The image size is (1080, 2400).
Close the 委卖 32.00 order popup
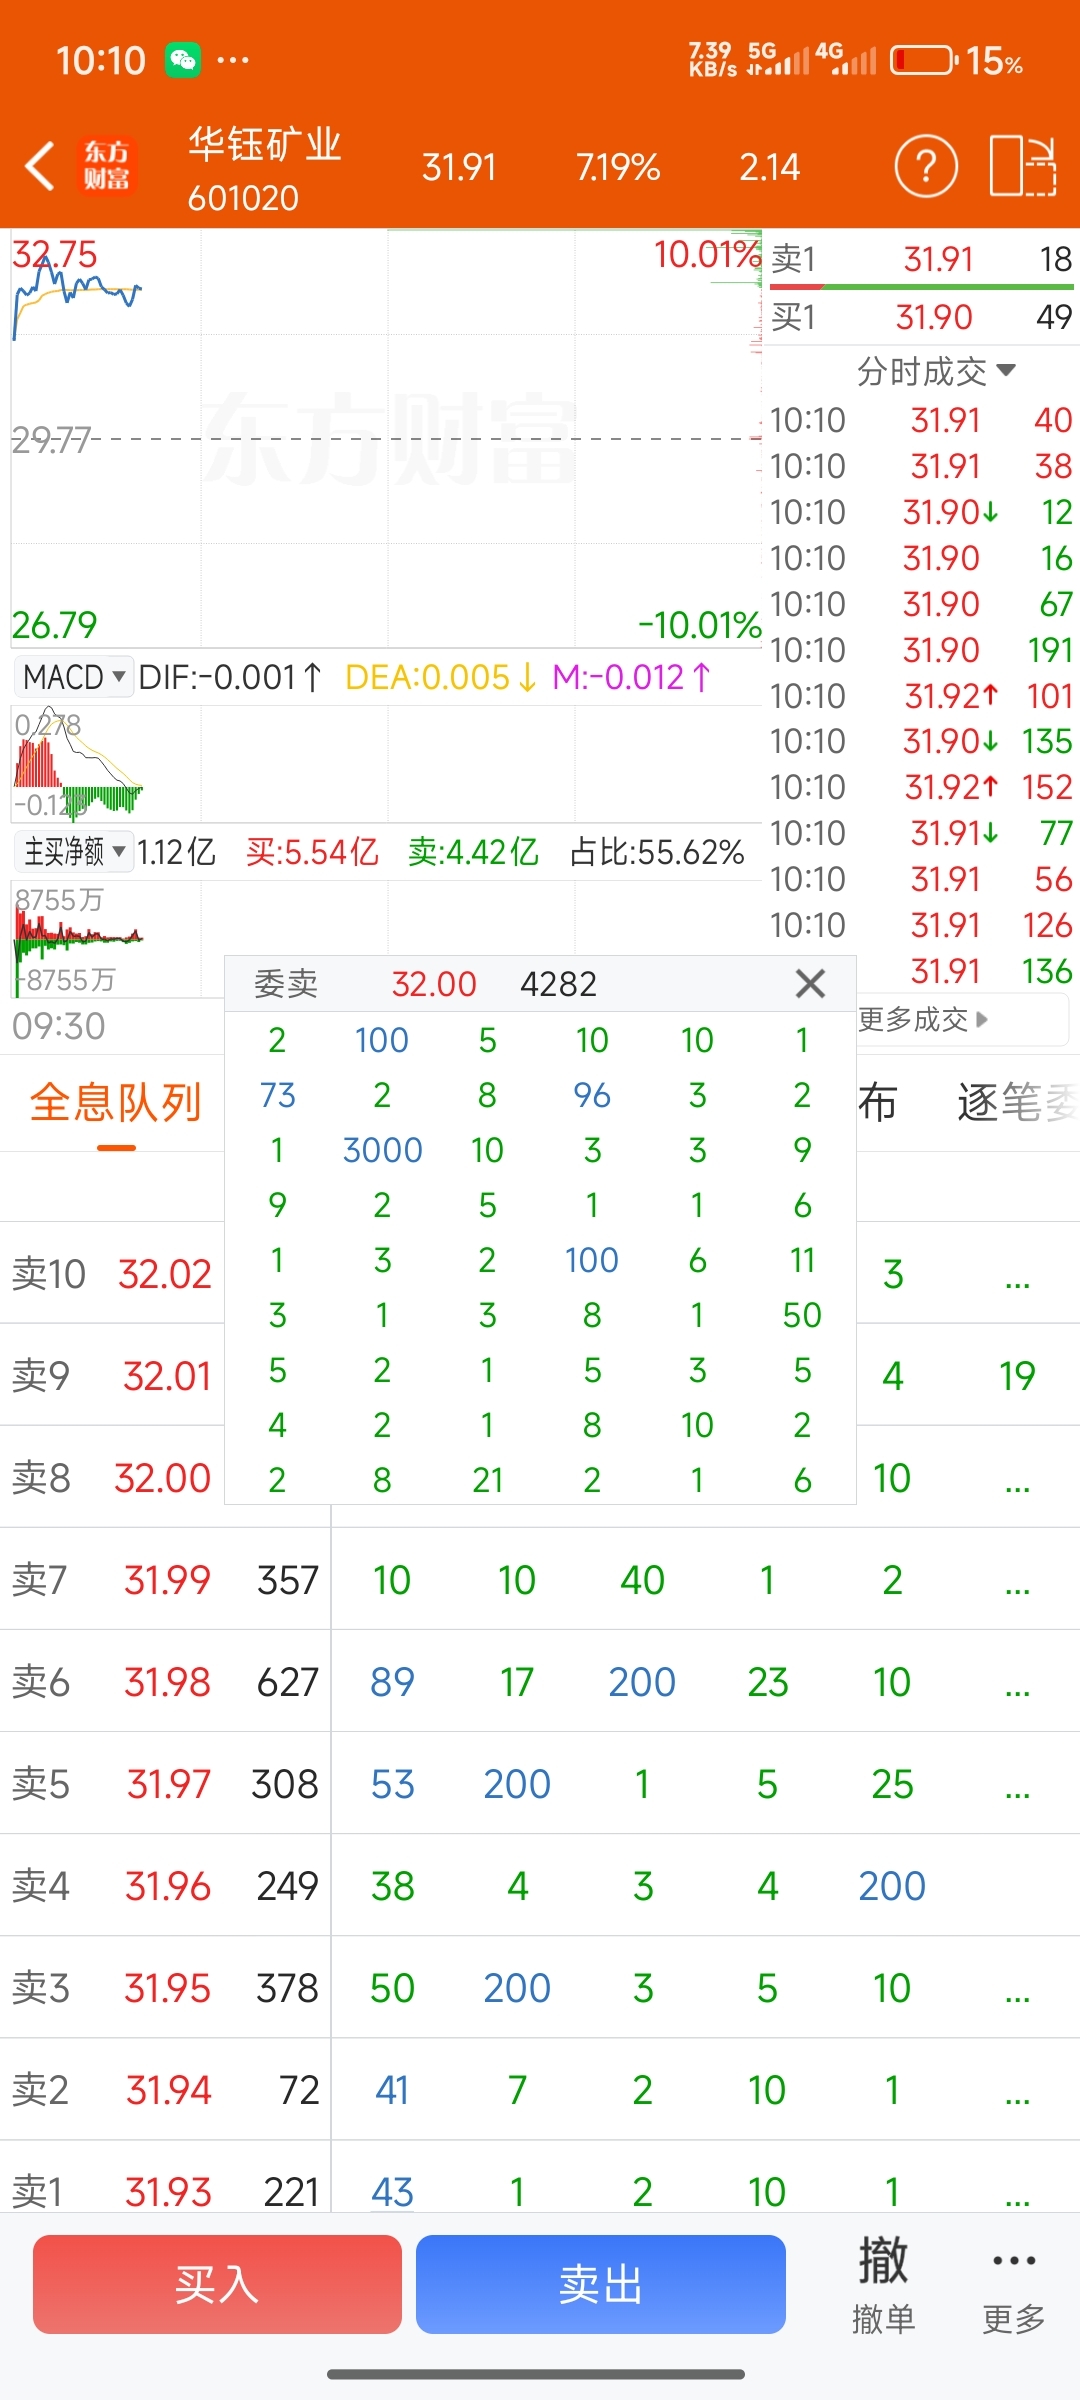click(810, 984)
